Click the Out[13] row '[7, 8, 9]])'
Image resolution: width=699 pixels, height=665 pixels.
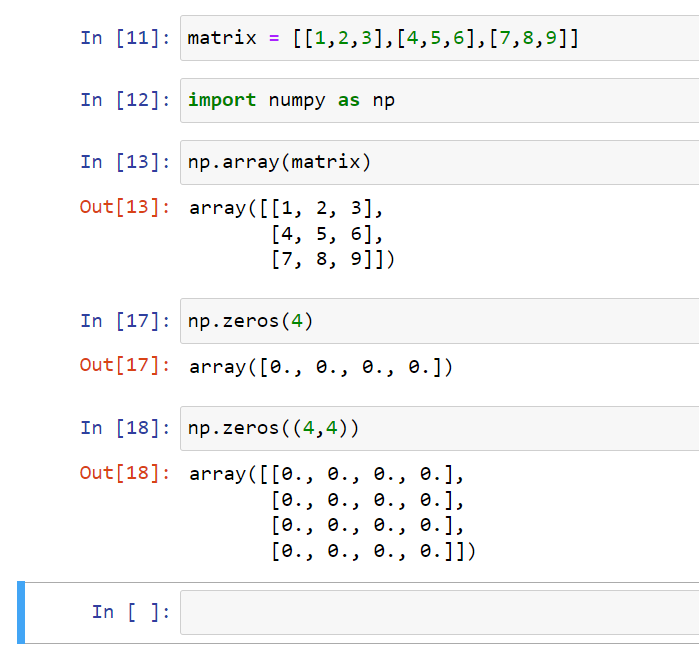[x=333, y=259]
